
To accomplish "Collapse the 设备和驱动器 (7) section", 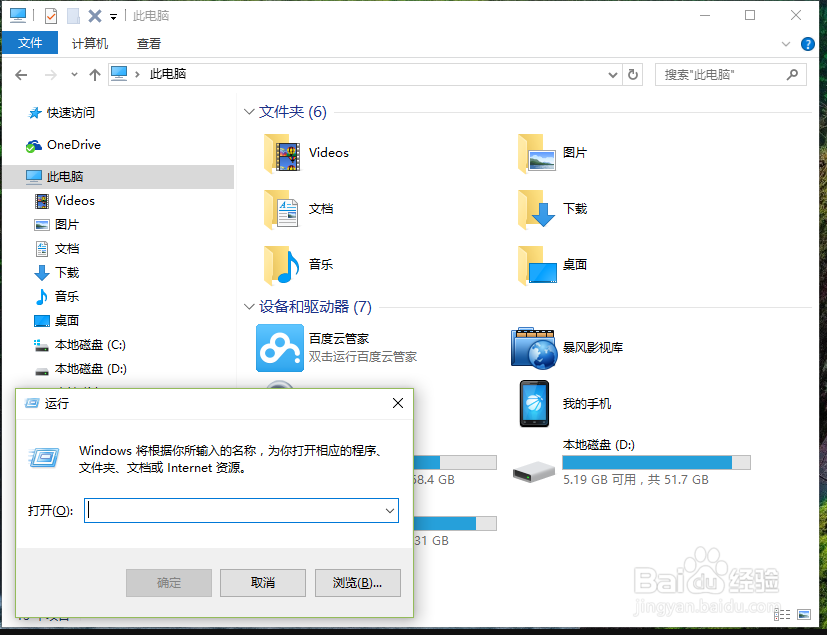I will (x=248, y=307).
